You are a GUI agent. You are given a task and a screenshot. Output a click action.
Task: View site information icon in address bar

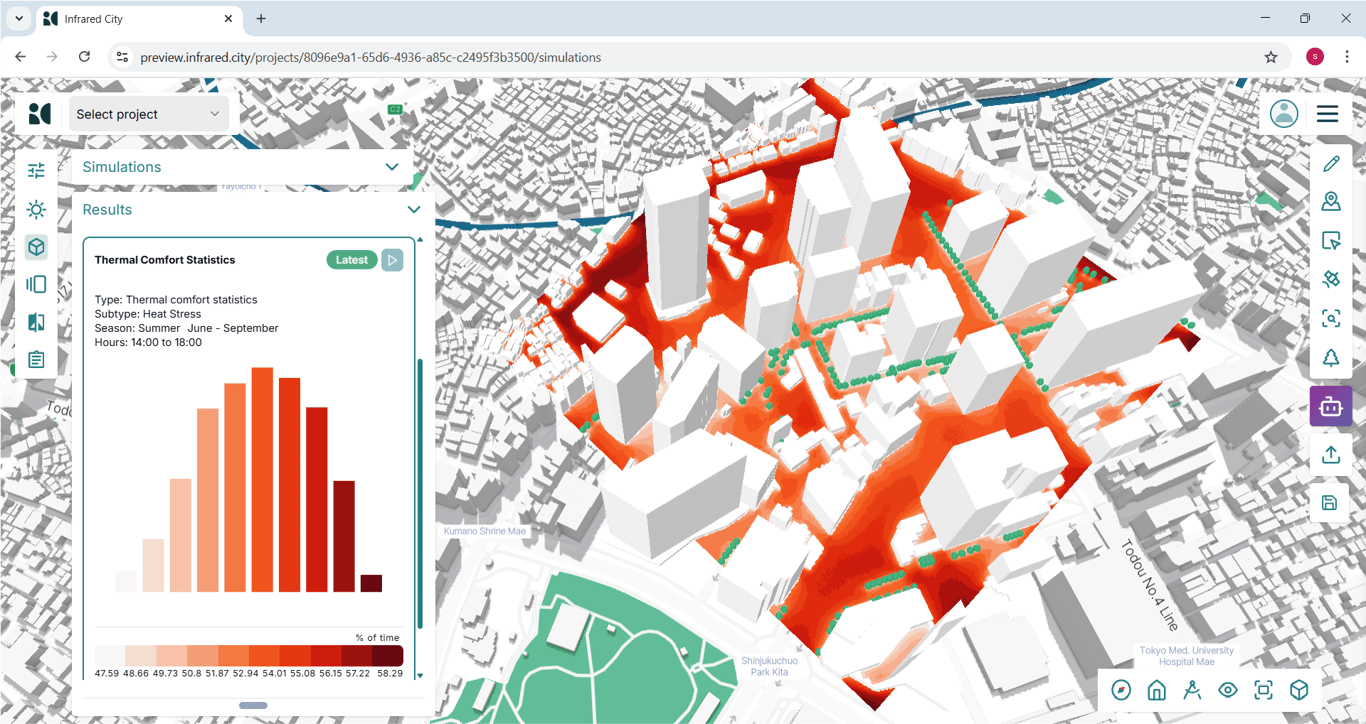(122, 57)
